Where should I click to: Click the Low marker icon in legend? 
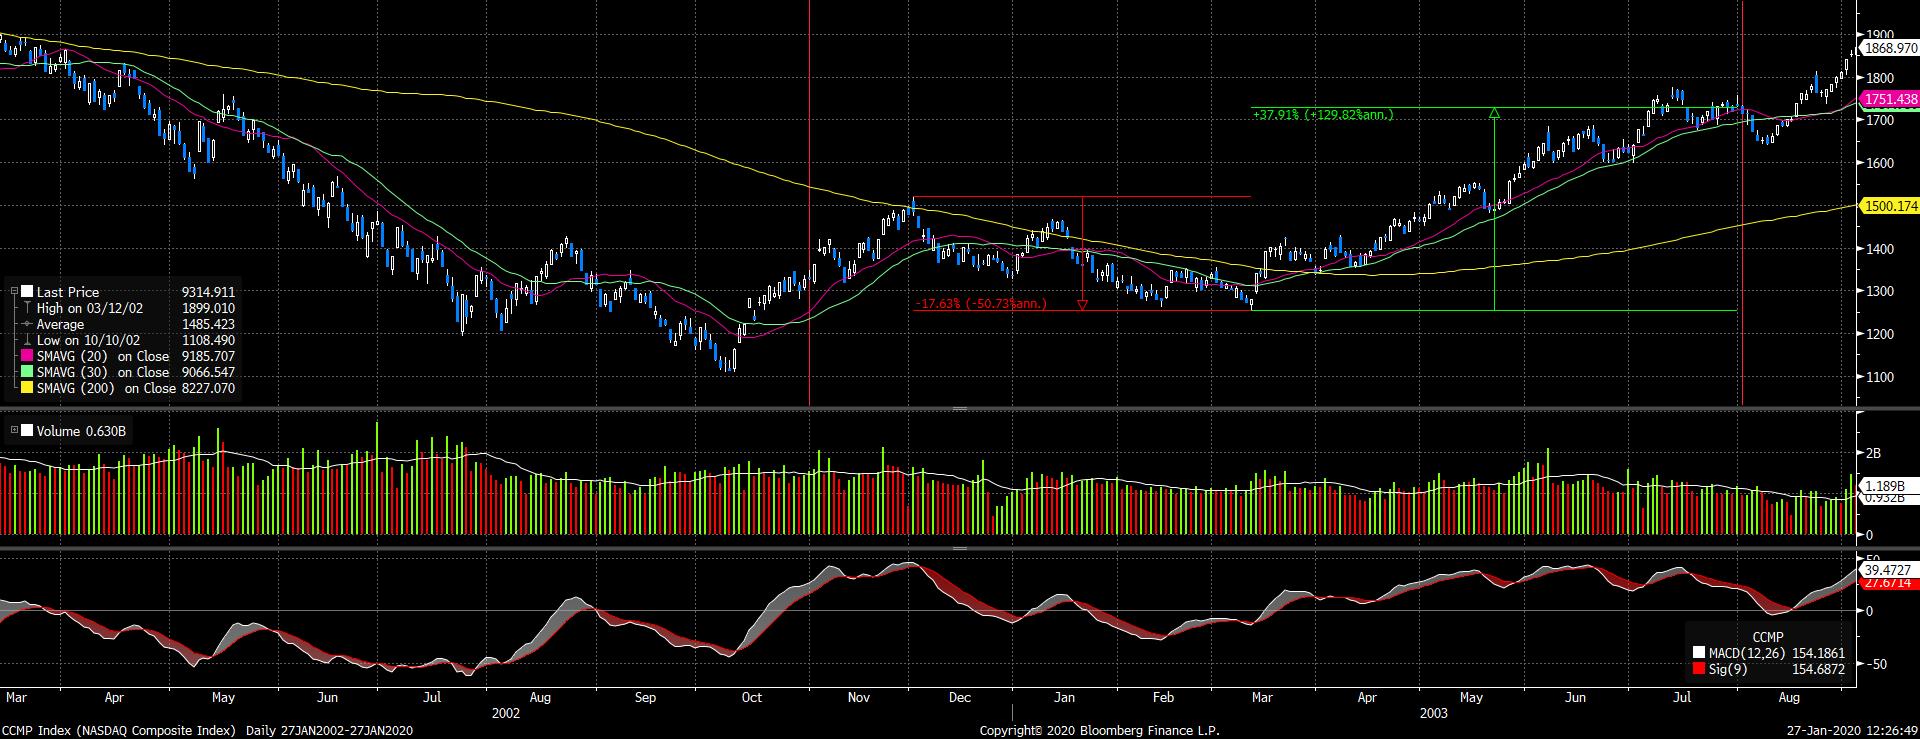point(27,340)
